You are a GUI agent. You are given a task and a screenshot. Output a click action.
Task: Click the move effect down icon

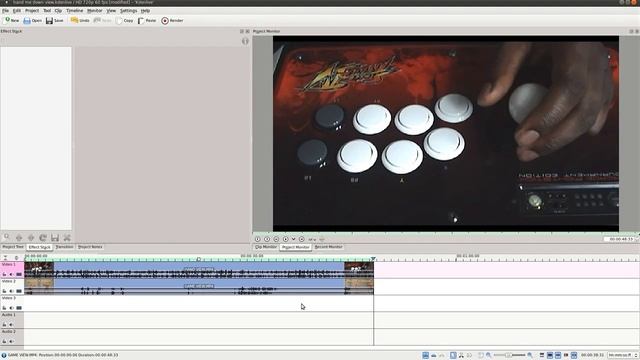[31, 238]
